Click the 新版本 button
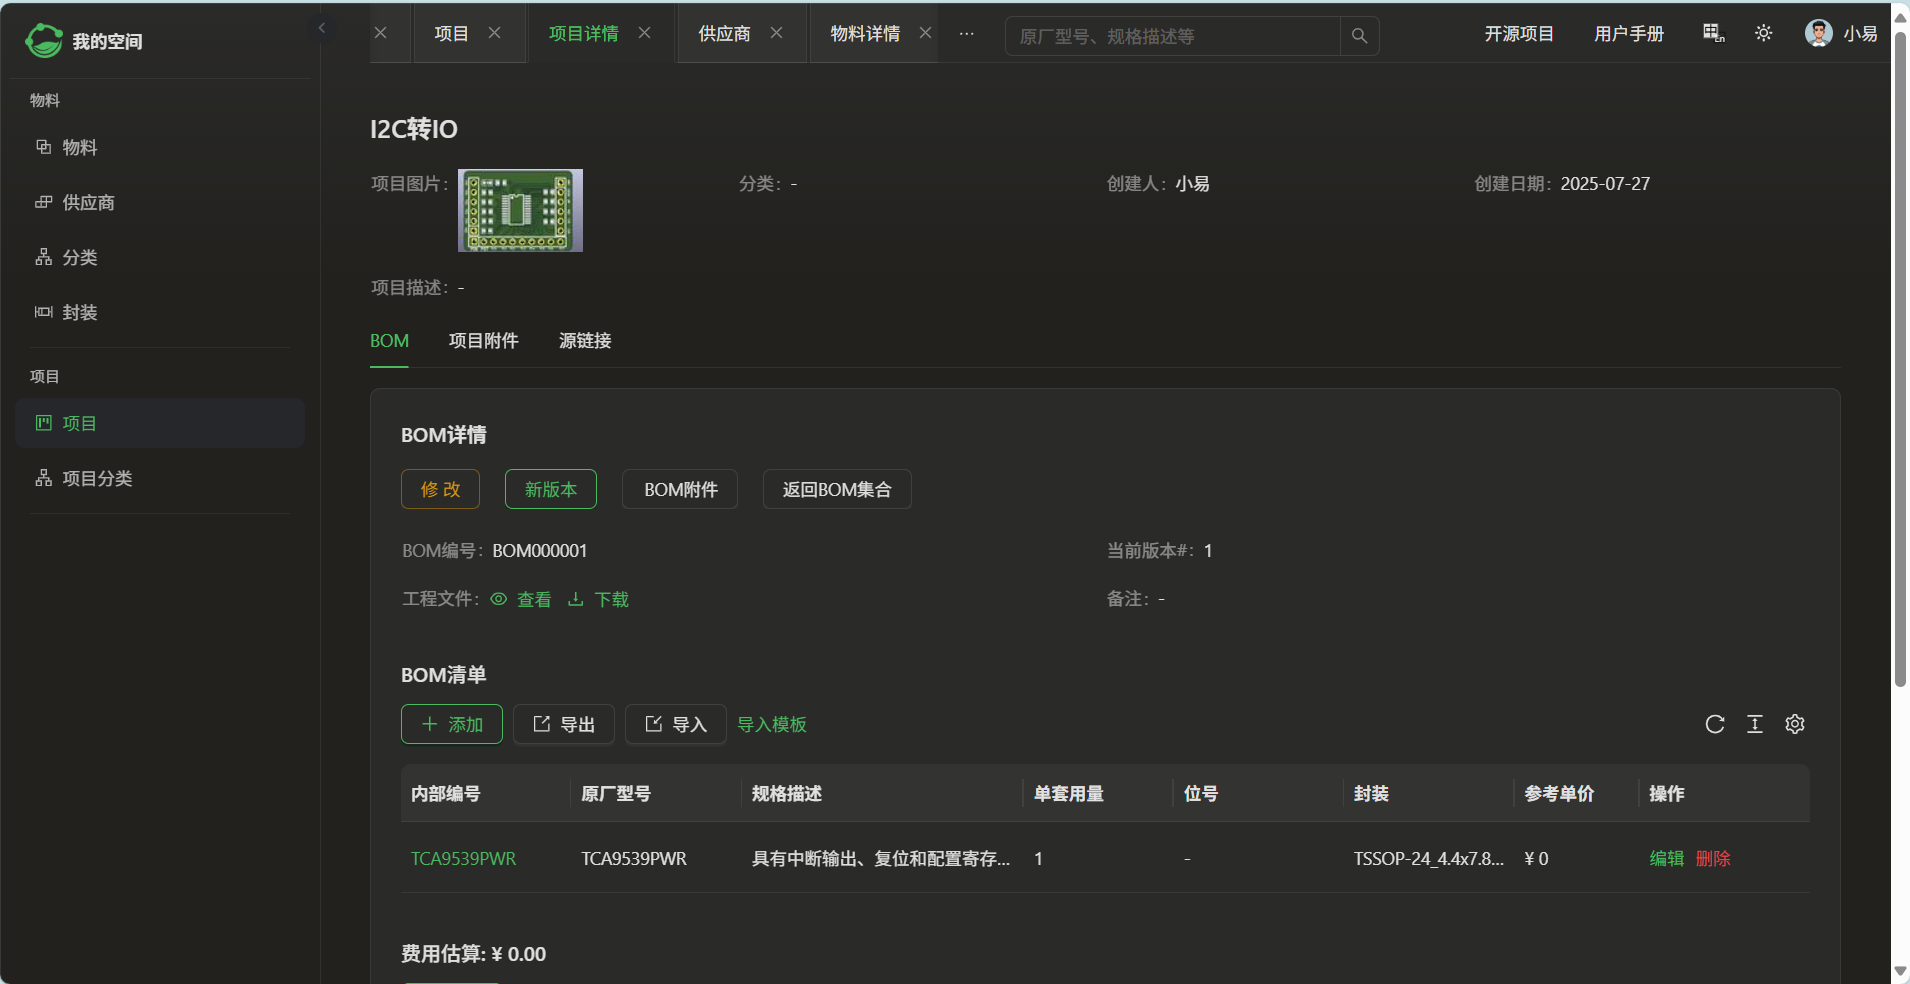 point(550,489)
